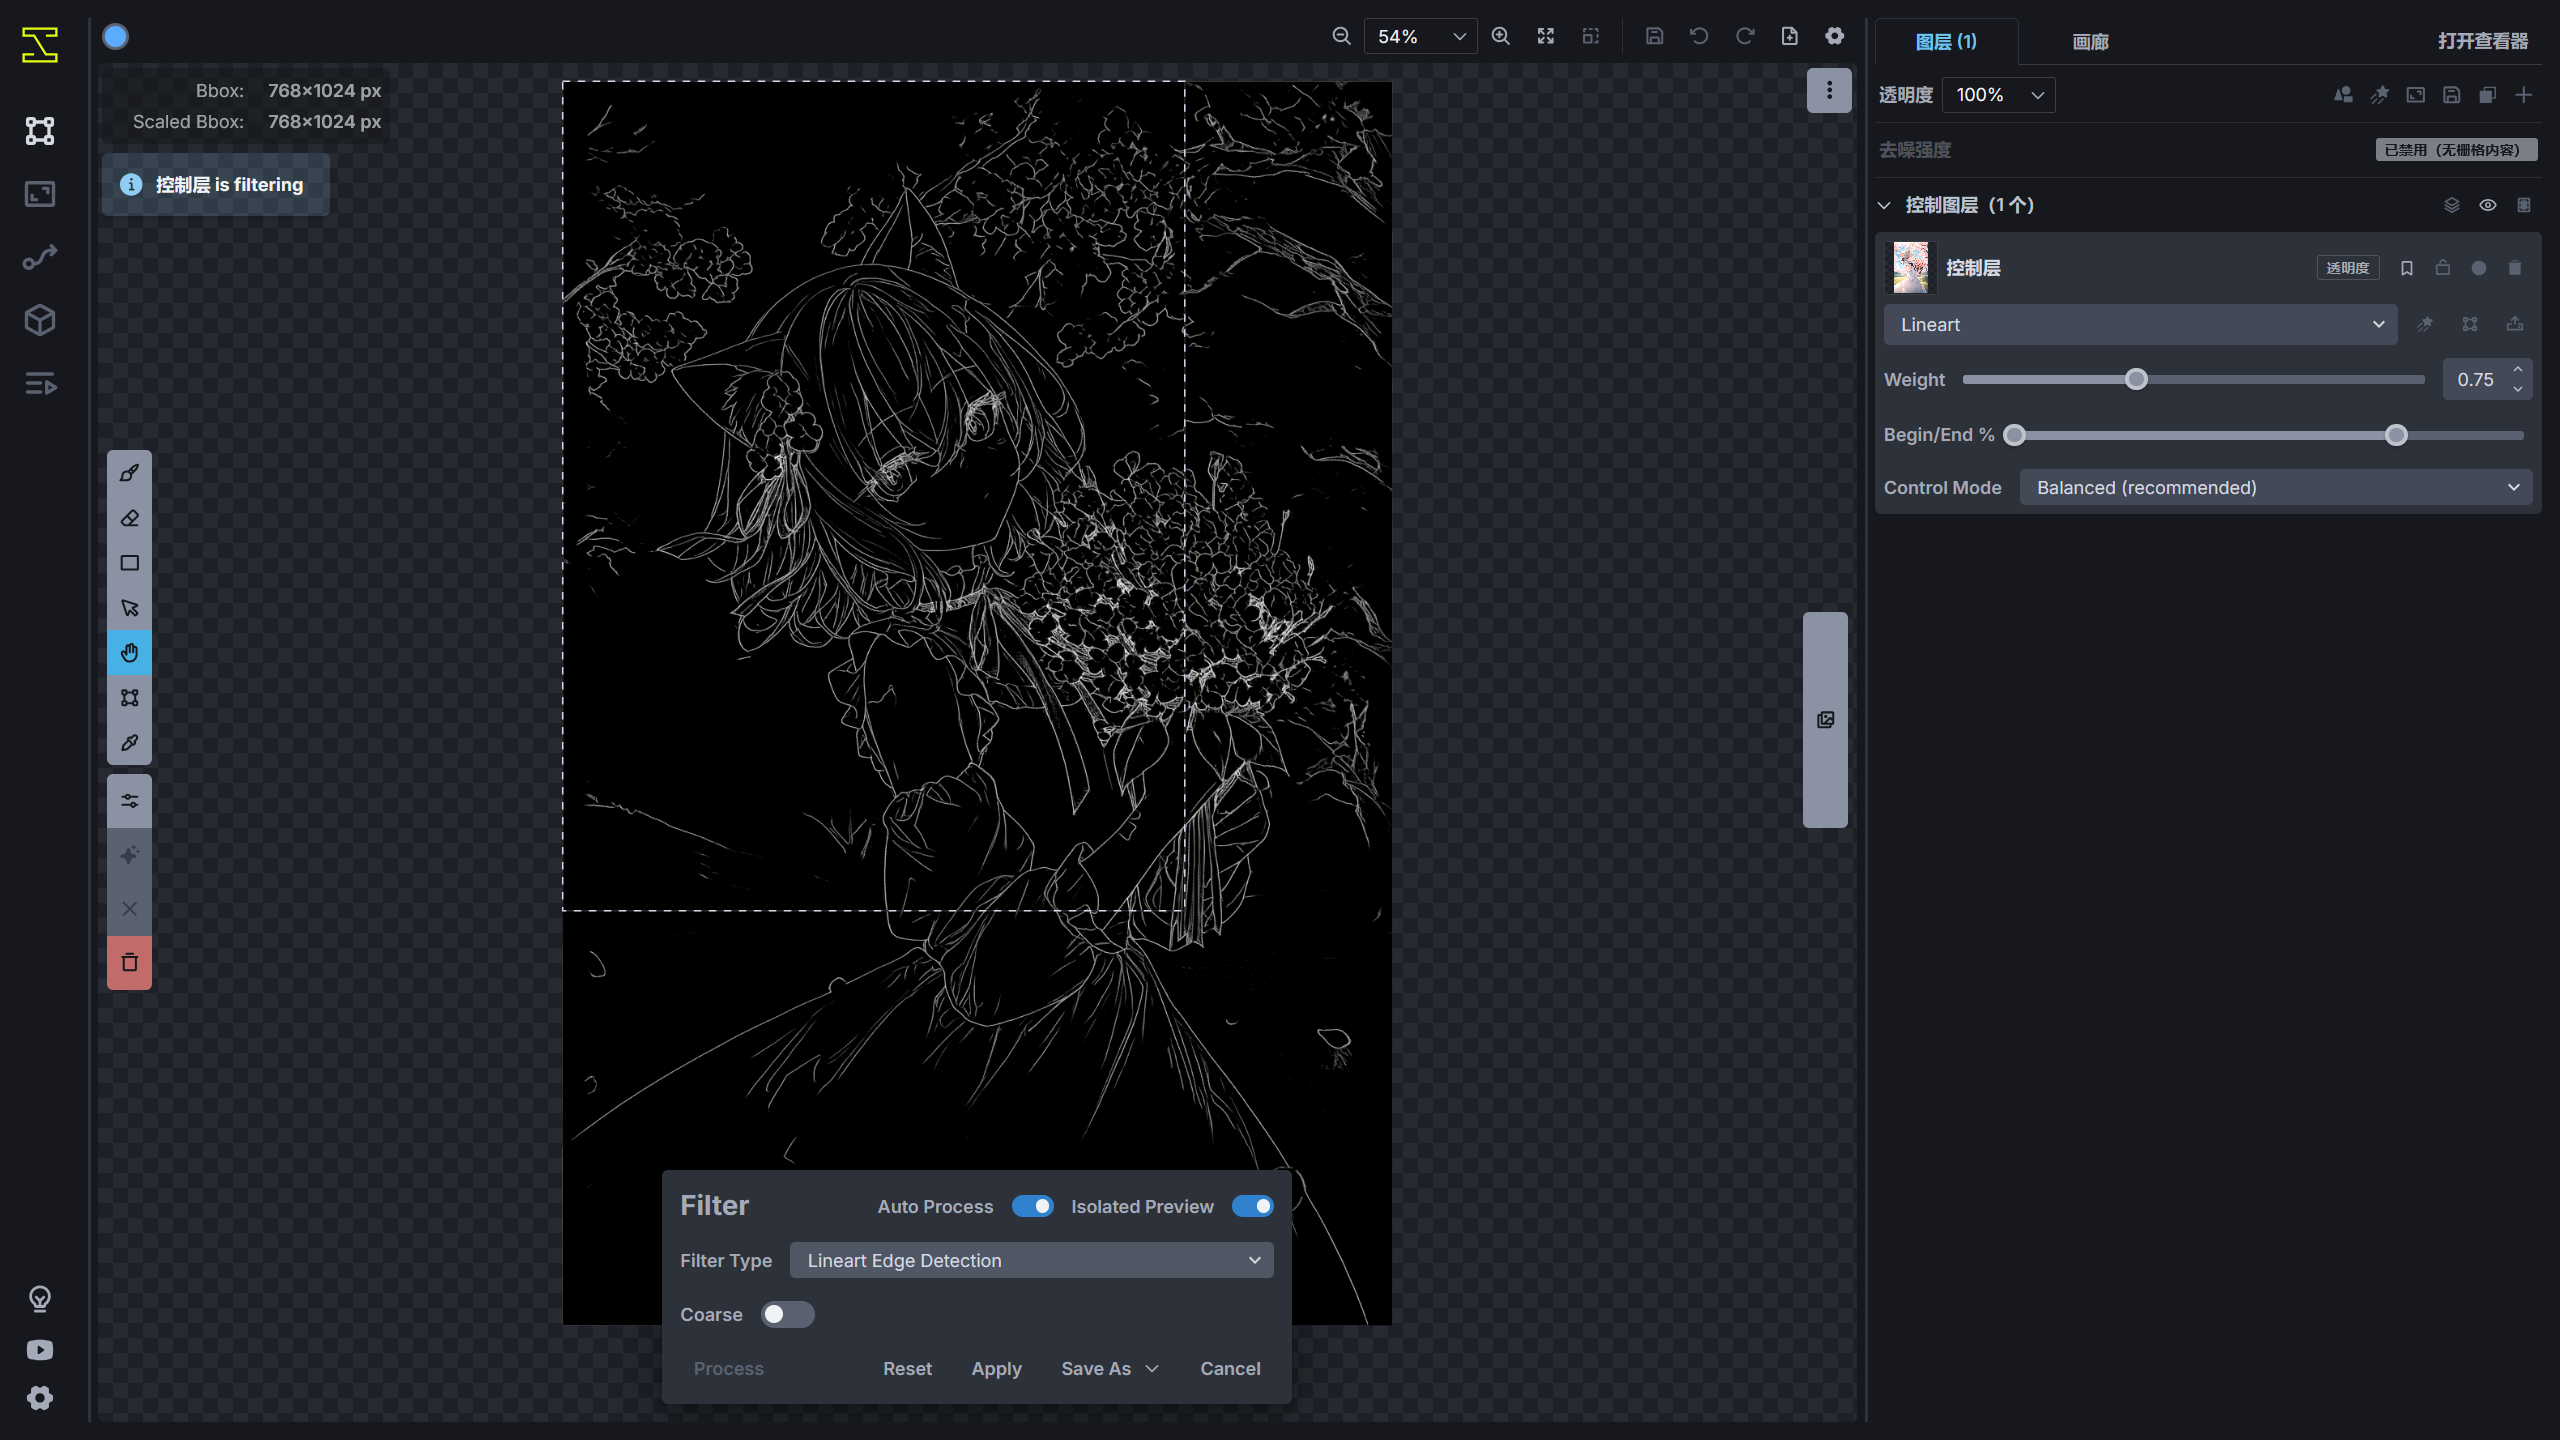Select the Eraser tool
The image size is (2560, 1440).
(129, 518)
